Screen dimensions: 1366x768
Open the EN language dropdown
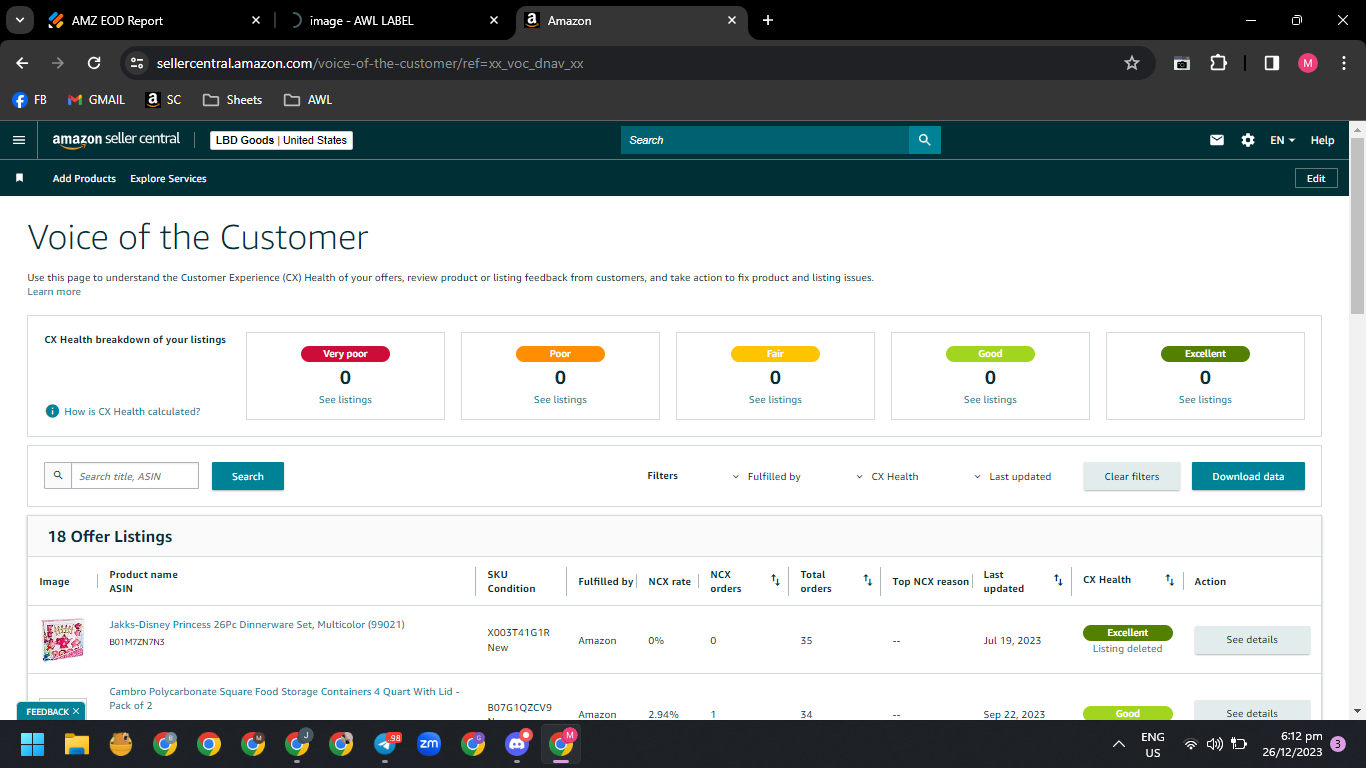[x=1282, y=140]
